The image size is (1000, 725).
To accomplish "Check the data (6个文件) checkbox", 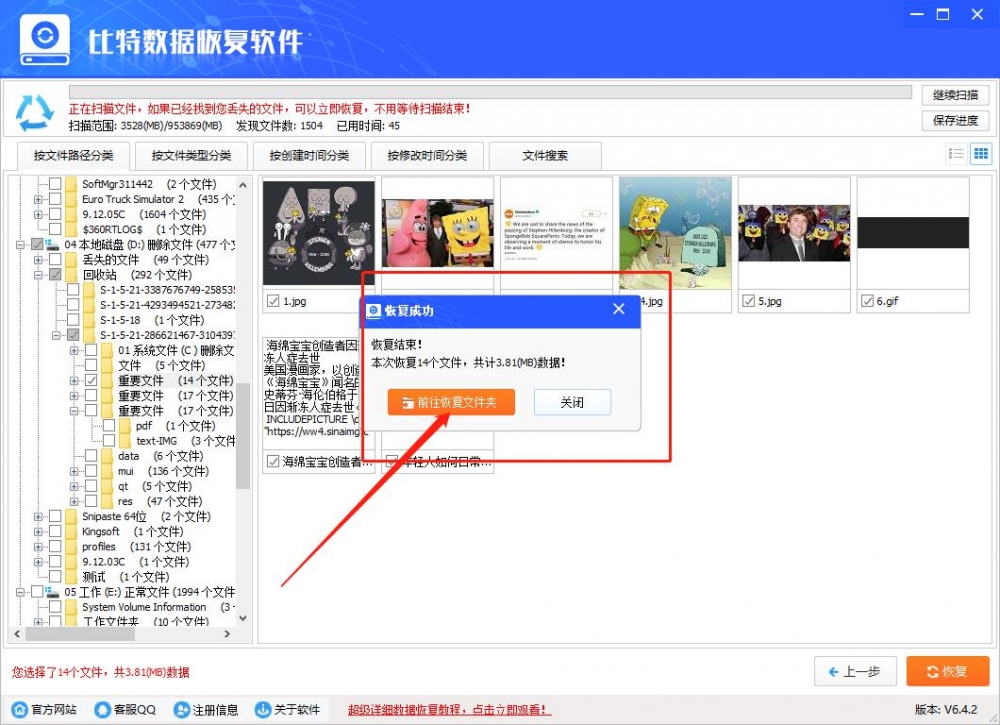I will (91, 456).
